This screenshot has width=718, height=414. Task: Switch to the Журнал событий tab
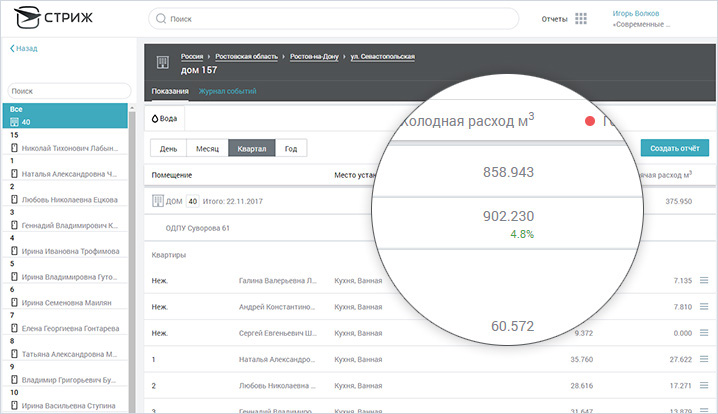click(x=228, y=91)
